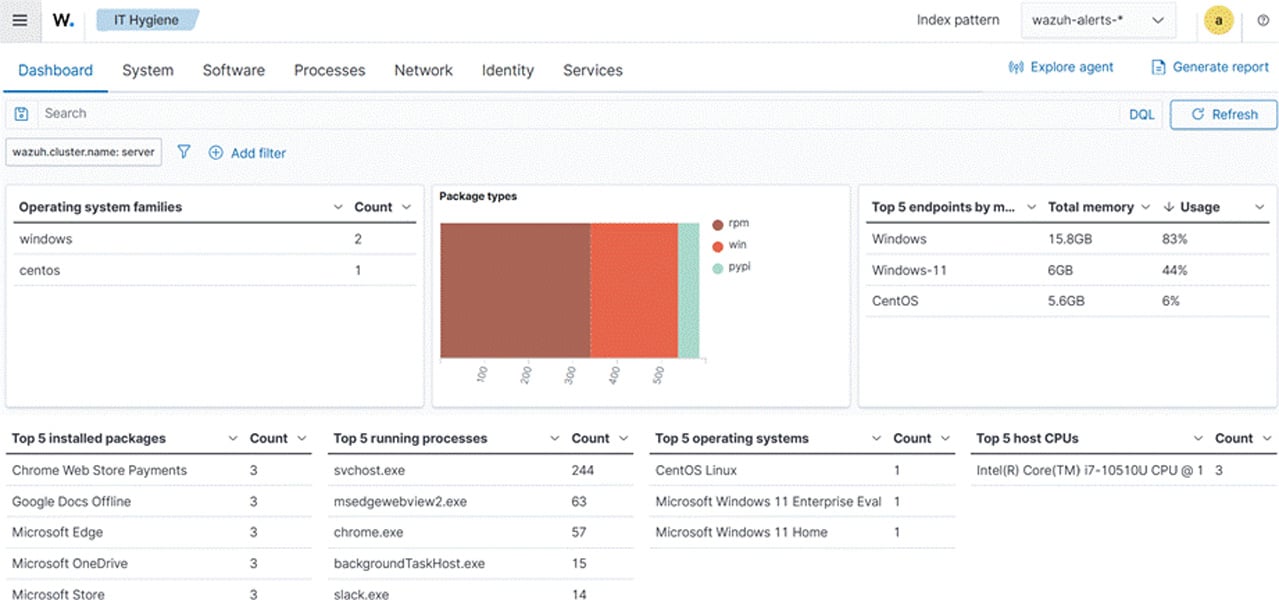Screen dimensions: 1279x600
Task: Open the help icon at top right
Action: [1262, 20]
